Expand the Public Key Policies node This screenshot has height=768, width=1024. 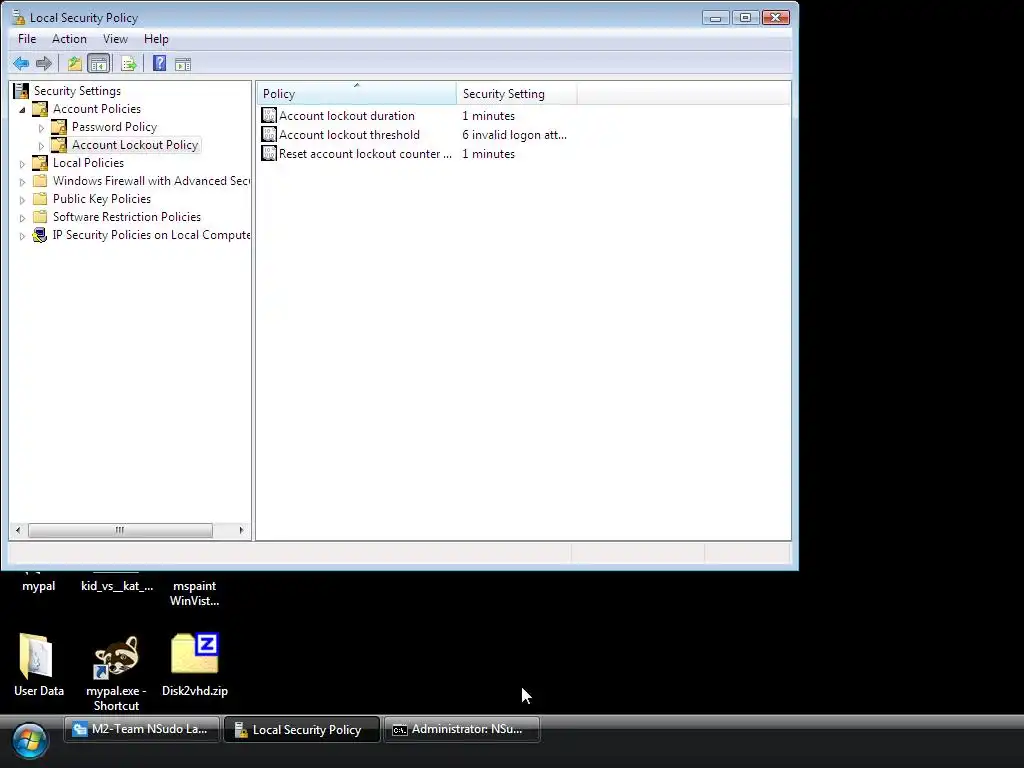tap(22, 200)
